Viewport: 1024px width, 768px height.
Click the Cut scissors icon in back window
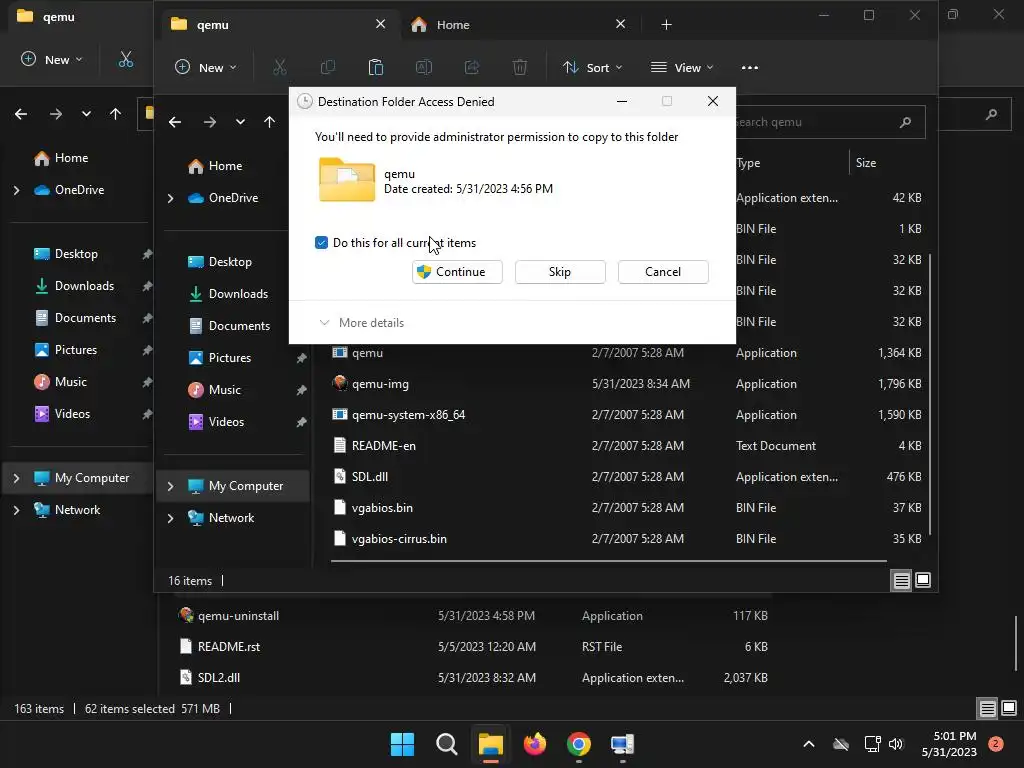[125, 59]
